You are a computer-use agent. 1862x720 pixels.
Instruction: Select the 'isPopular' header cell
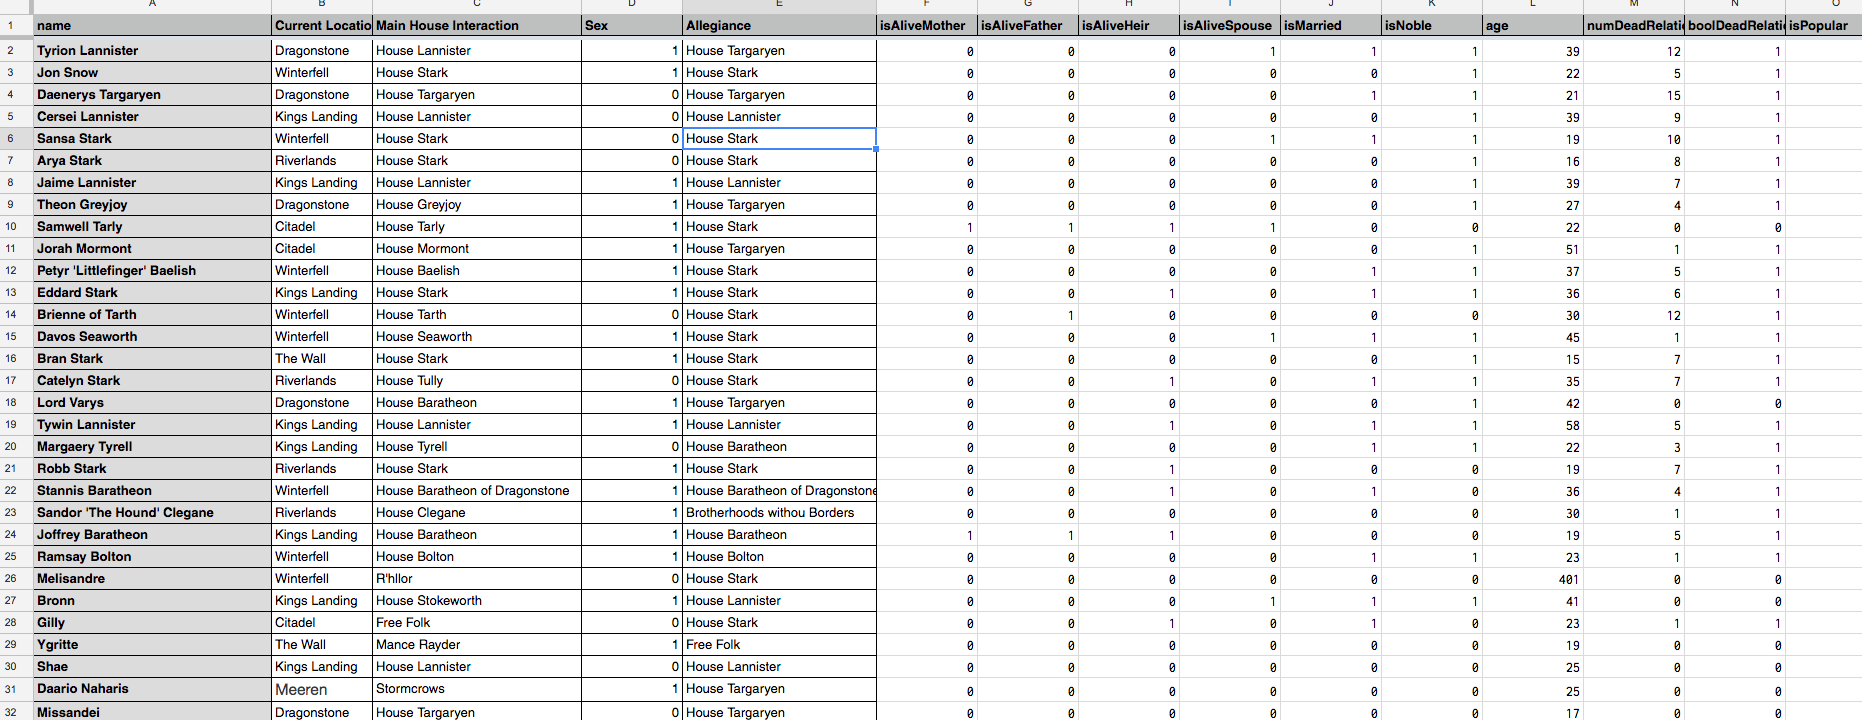(1824, 26)
